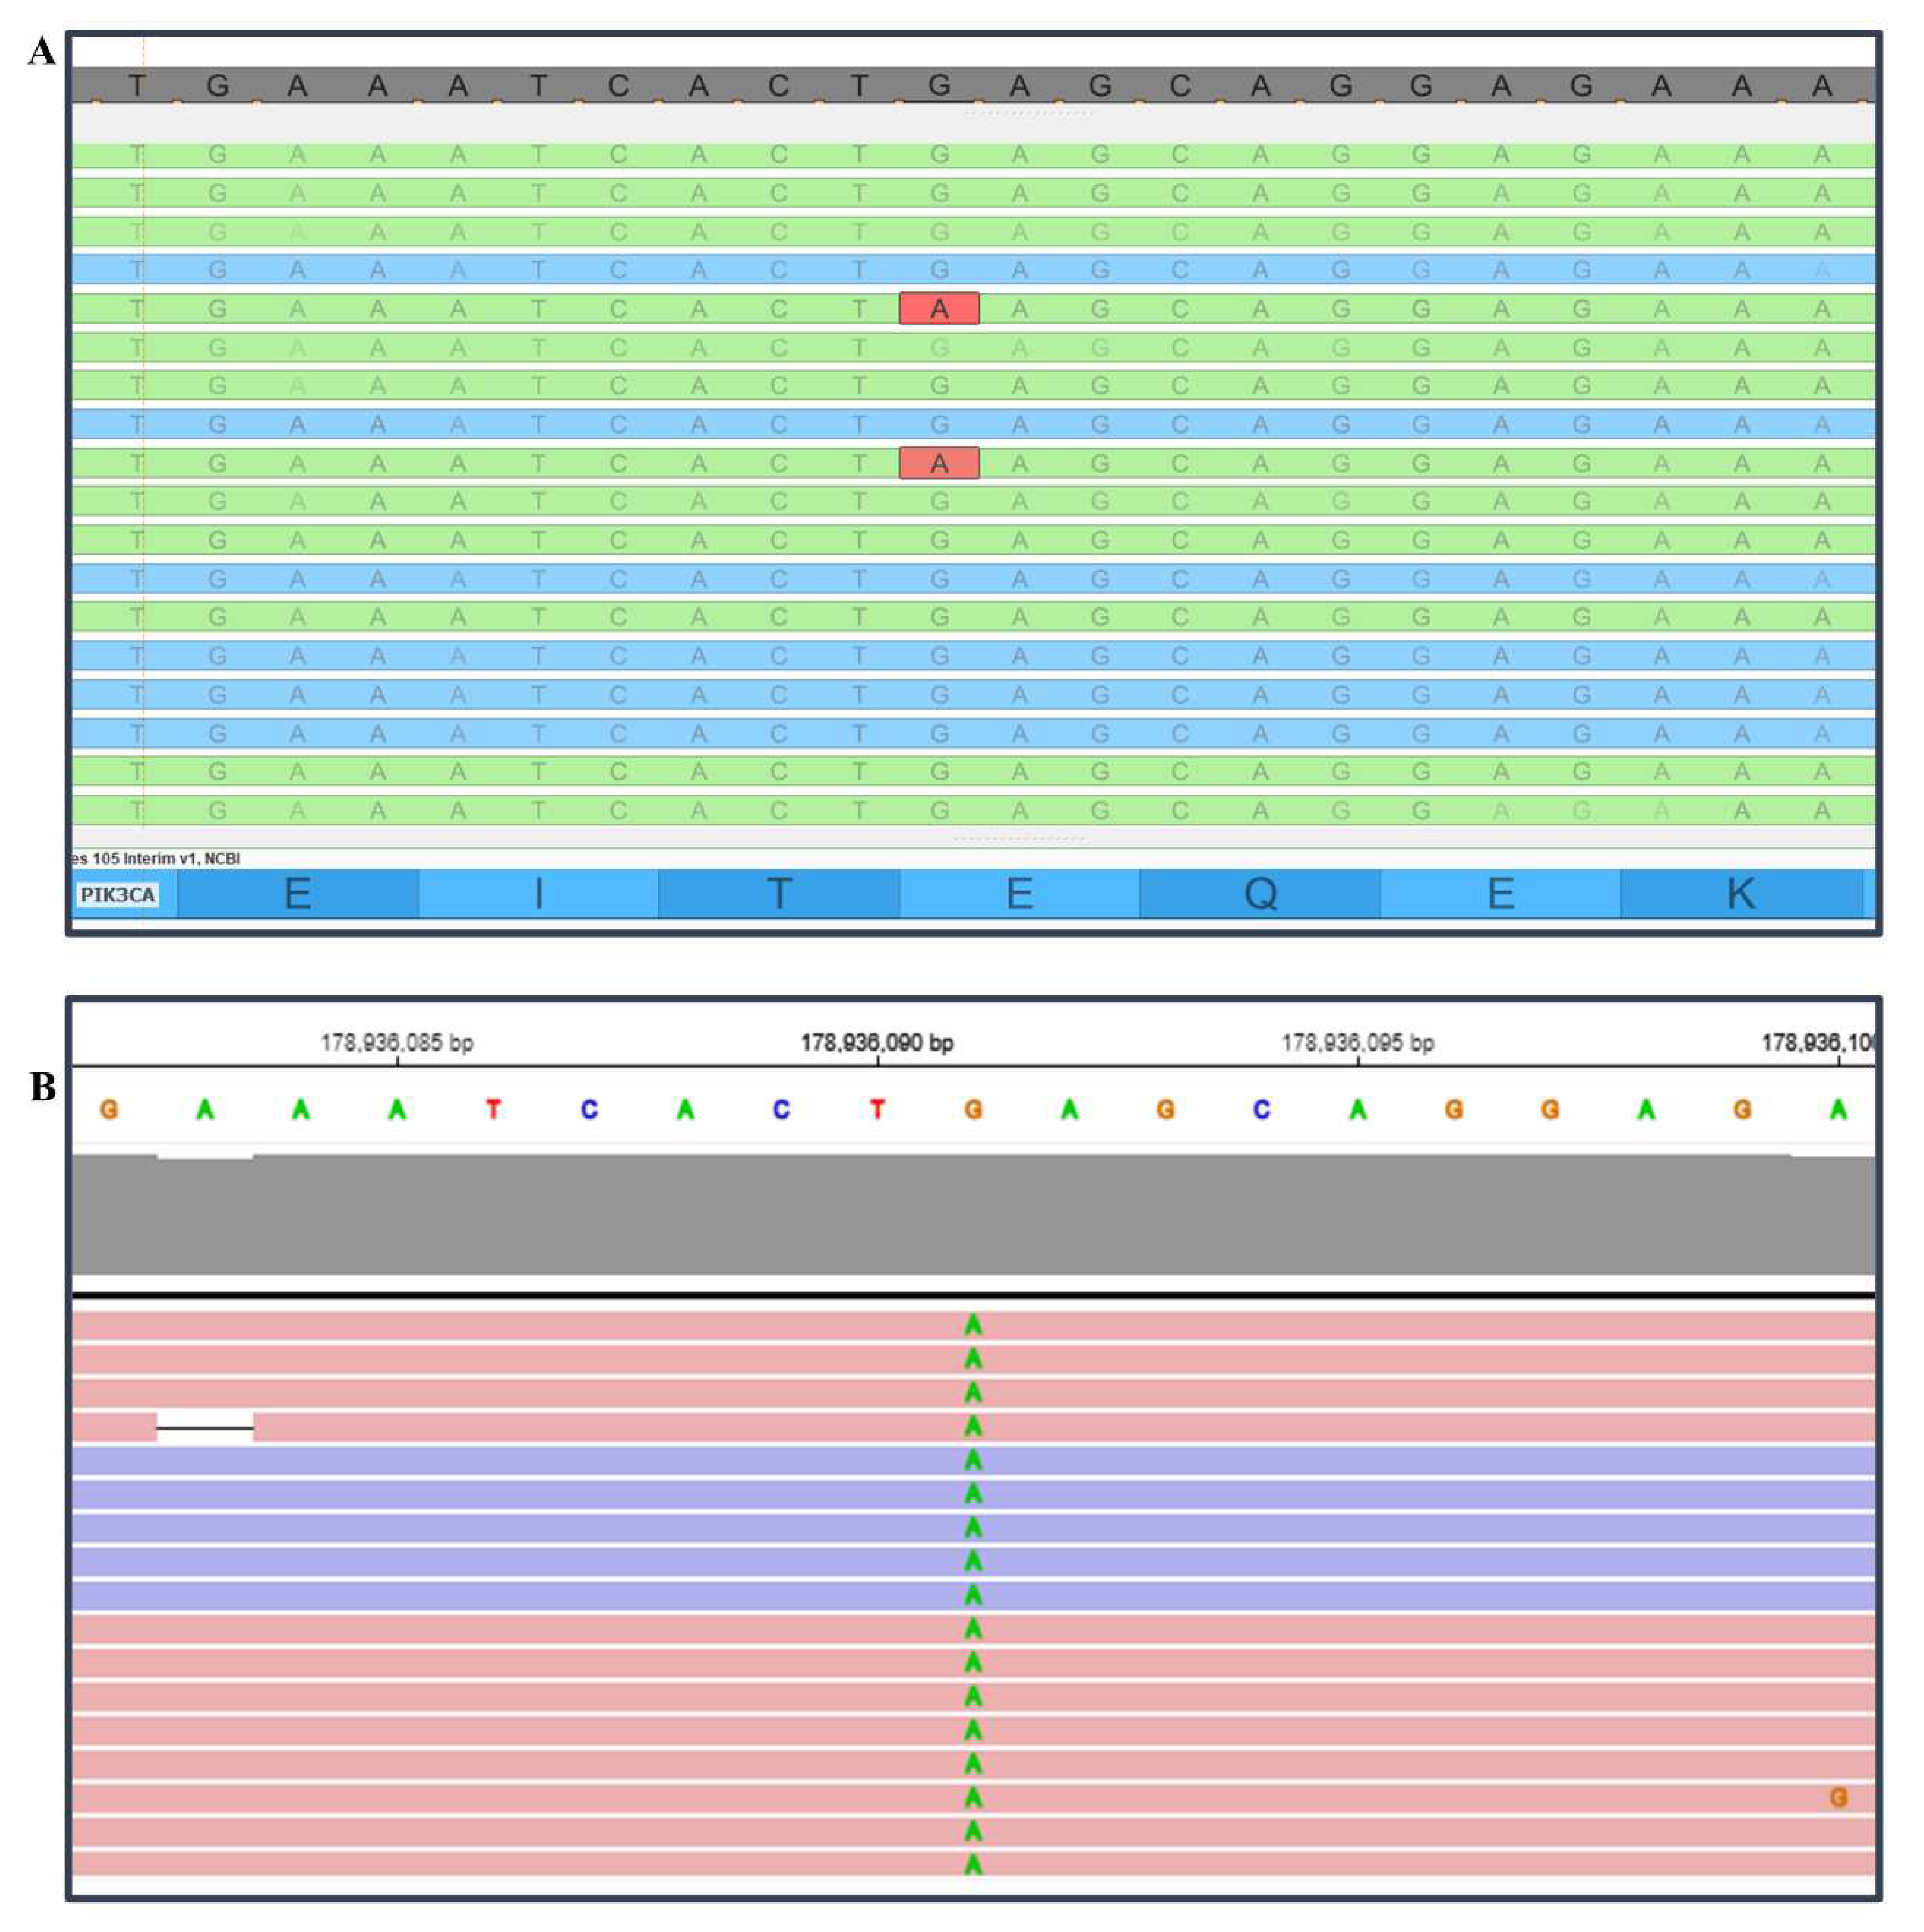Image resolution: width=1924 pixels, height=1932 pixels.
Task: Click the I amino acid block
Action: pyautogui.click(x=538, y=894)
